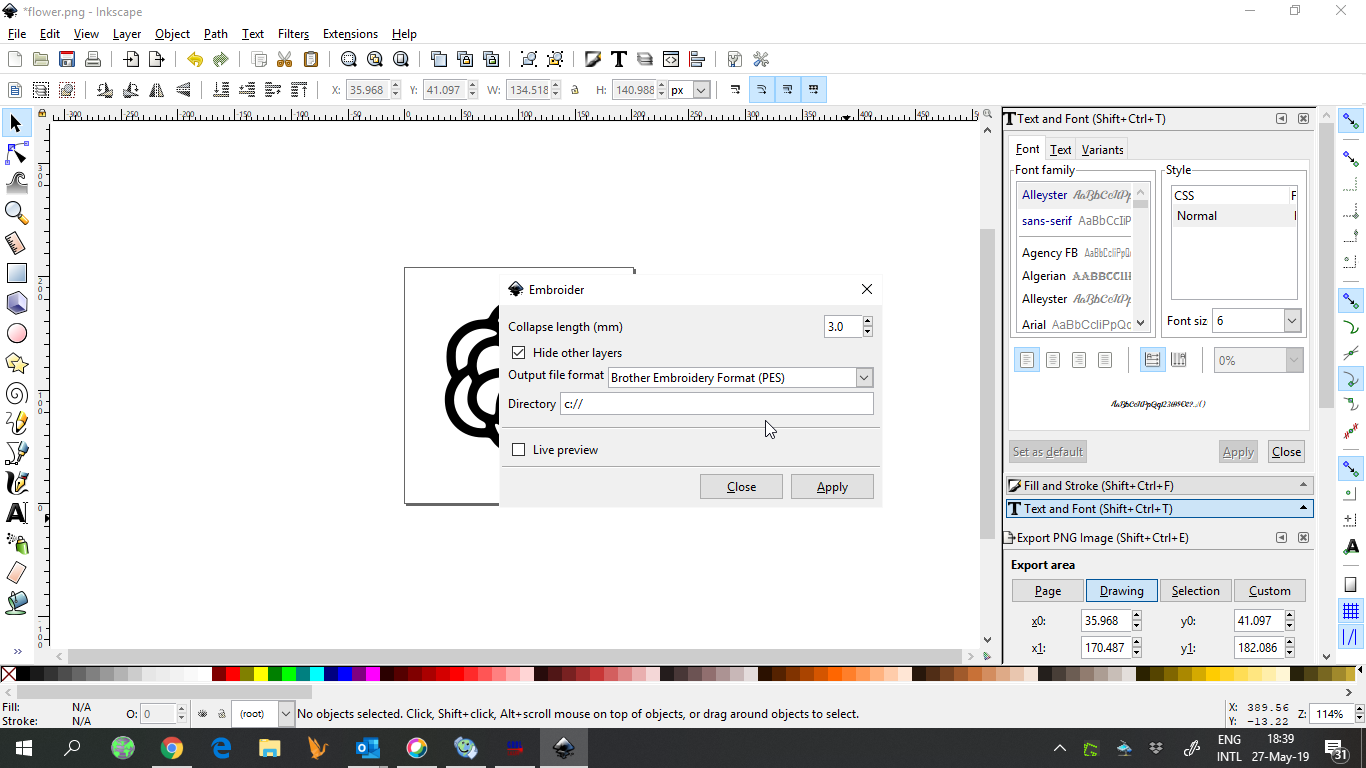Toggle grid snapping in snap bar
Viewport: 1366px width, 768px height.
1351,610
